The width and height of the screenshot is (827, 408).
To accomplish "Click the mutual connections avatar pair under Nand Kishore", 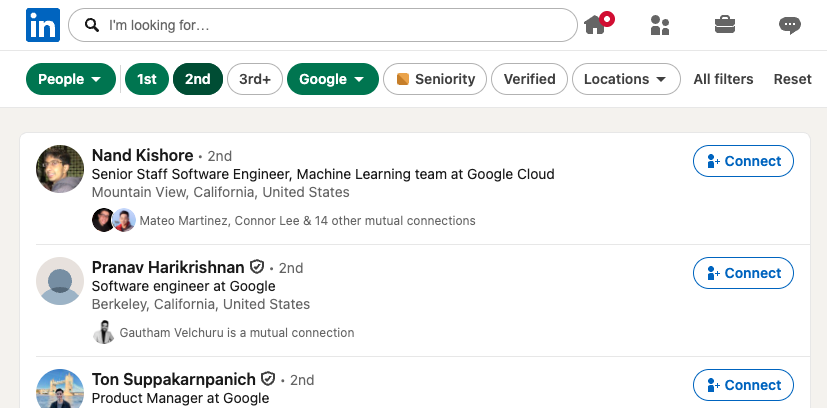I will [113, 220].
